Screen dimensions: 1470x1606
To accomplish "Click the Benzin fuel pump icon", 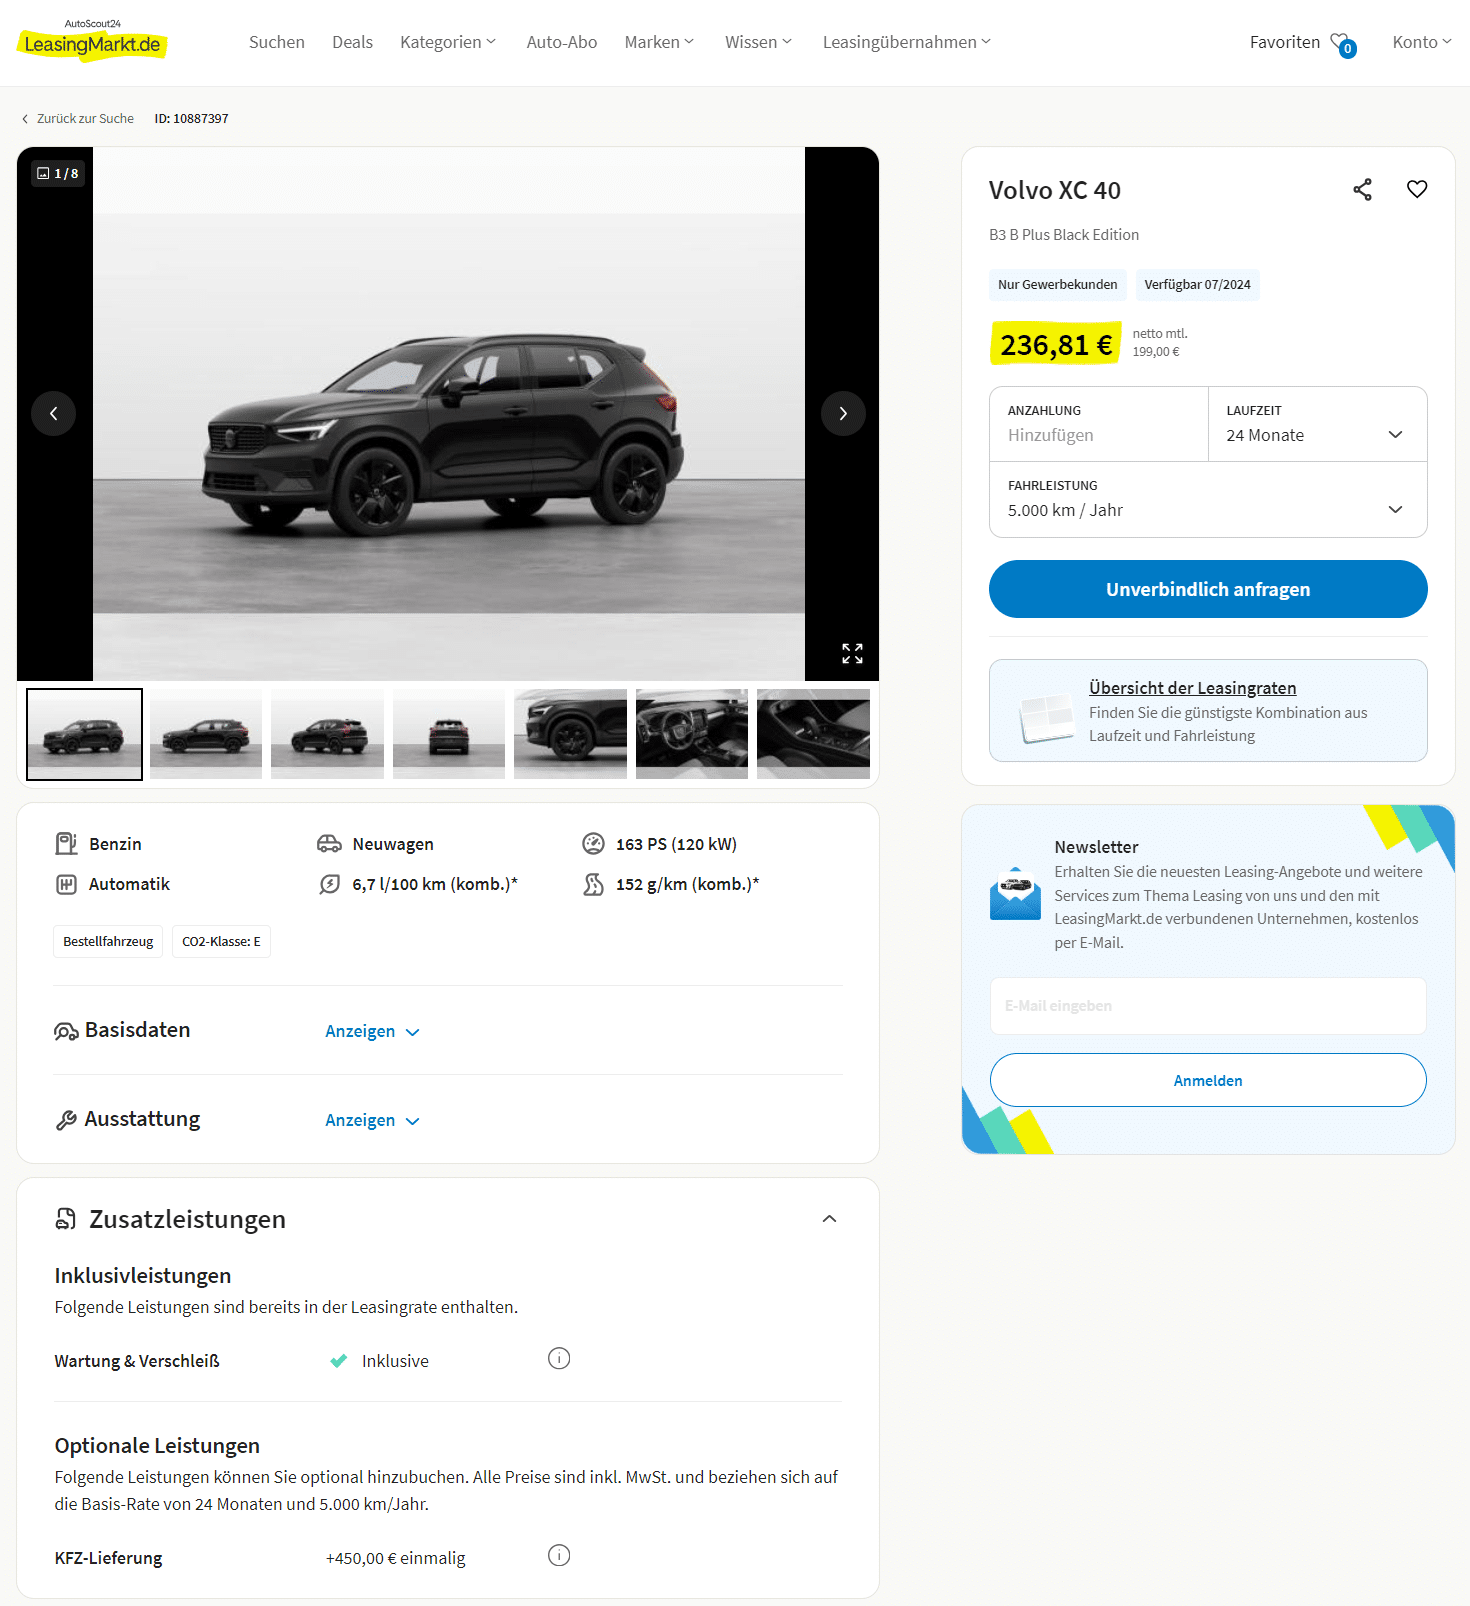I will pos(66,844).
